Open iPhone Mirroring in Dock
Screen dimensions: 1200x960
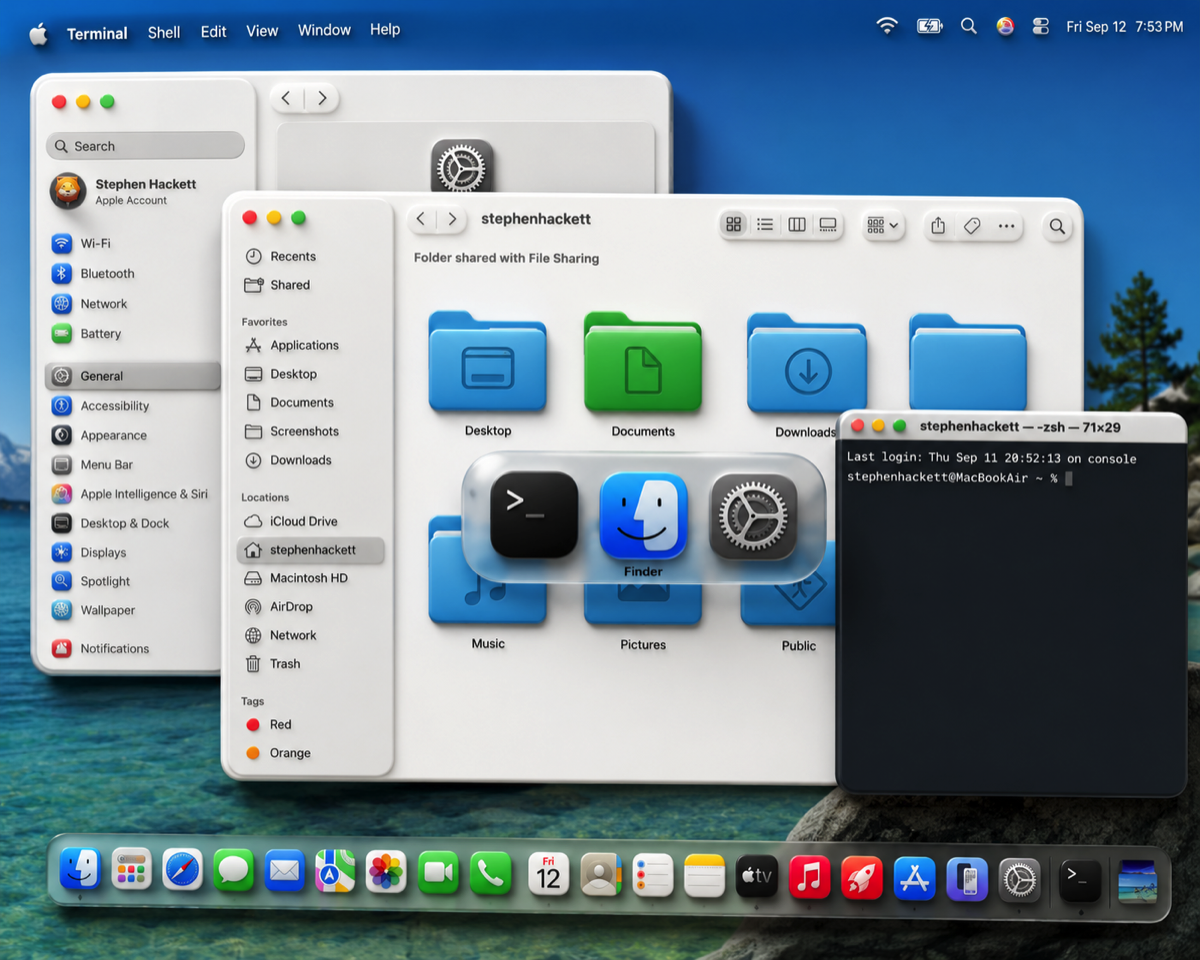click(967, 879)
